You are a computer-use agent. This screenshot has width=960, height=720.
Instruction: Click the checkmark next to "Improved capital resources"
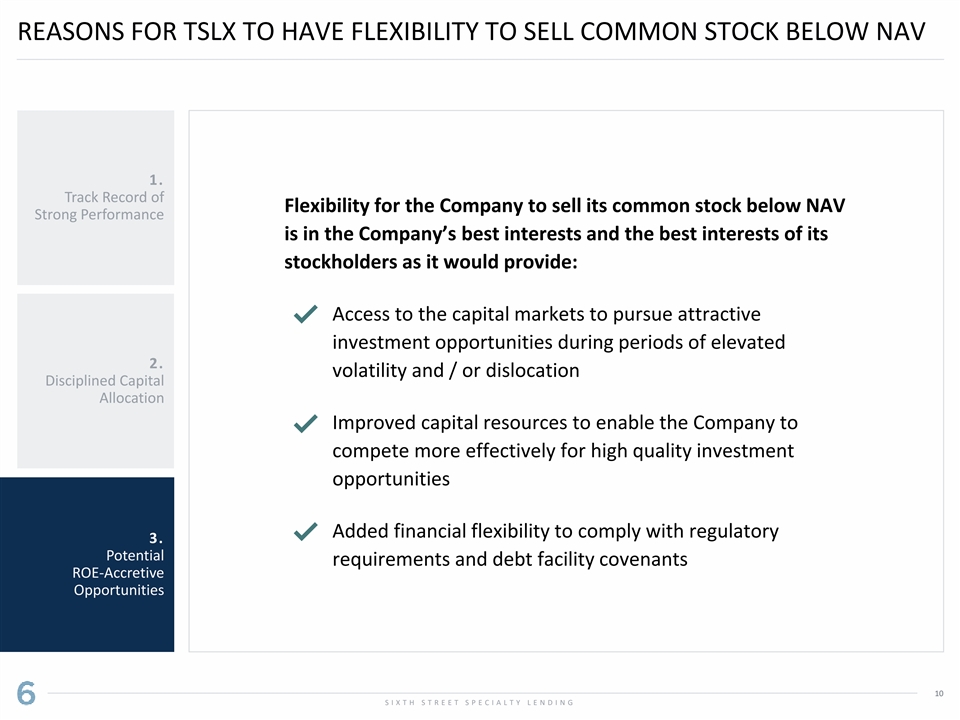tap(307, 424)
